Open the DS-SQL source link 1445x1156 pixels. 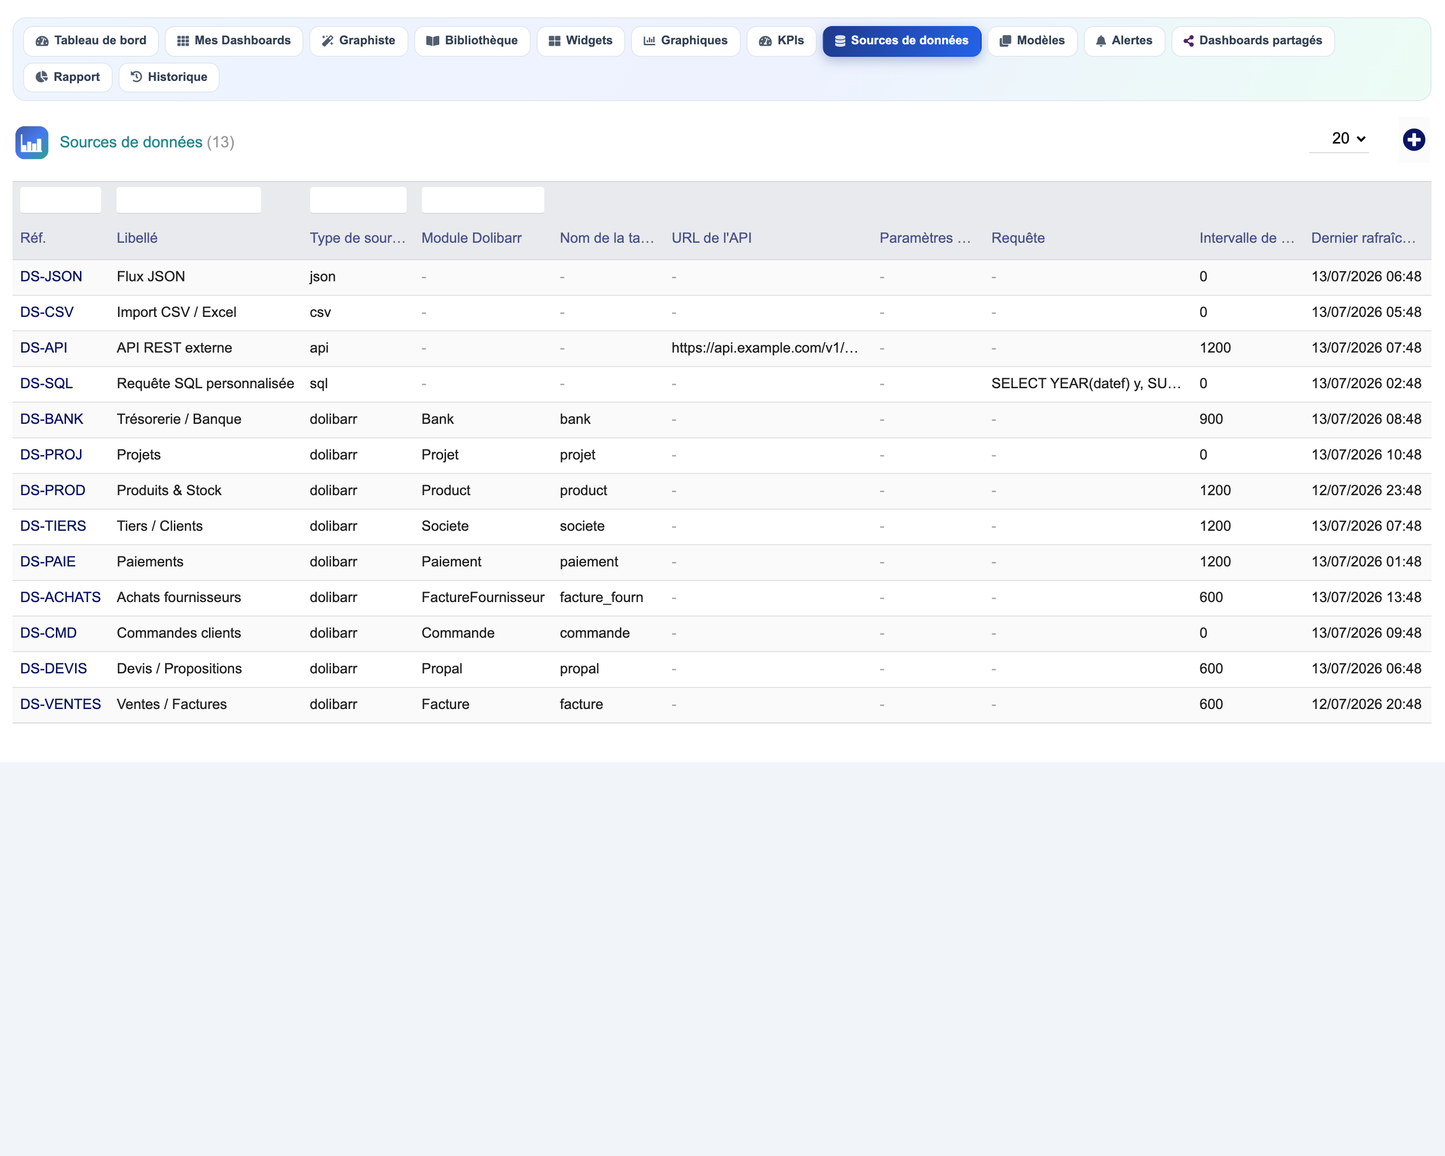point(46,384)
